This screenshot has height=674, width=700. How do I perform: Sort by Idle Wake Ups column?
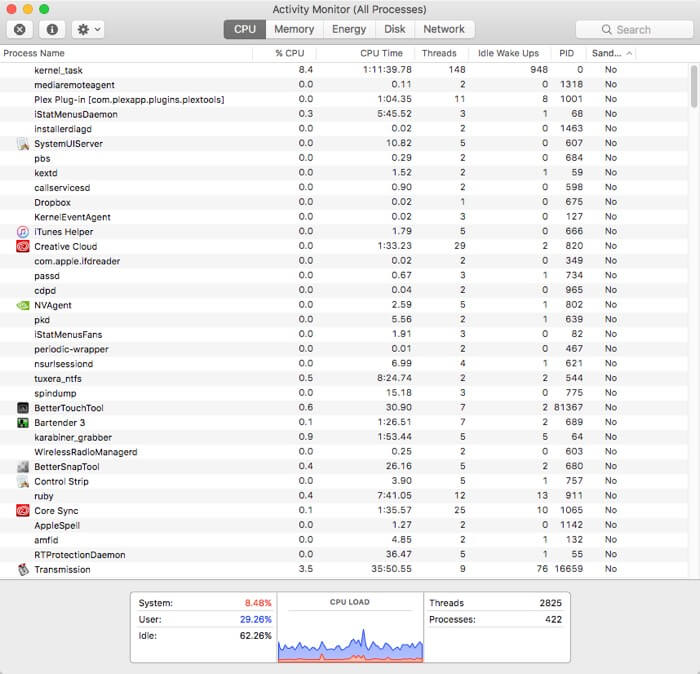pyautogui.click(x=508, y=53)
